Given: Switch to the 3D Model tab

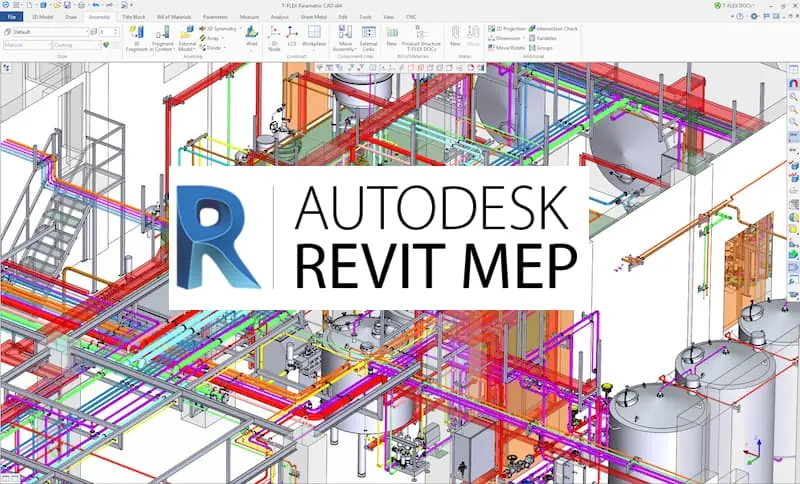Looking at the screenshot, I should tap(43, 17).
